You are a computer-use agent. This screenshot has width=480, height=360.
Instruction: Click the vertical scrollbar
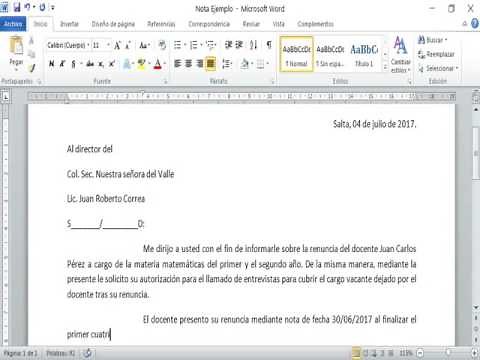[x=476, y=153]
